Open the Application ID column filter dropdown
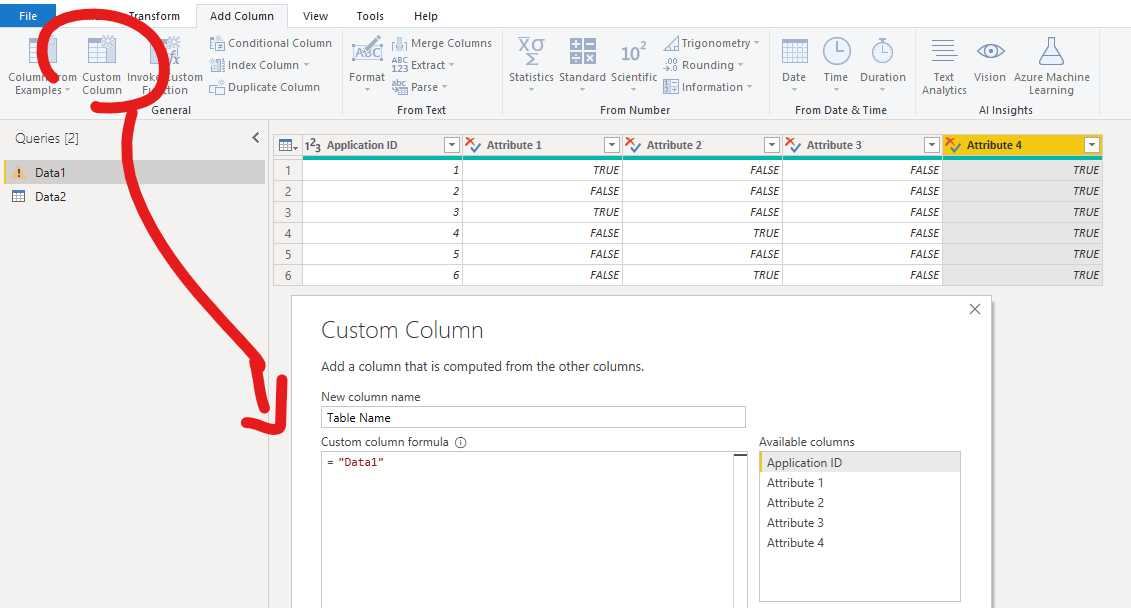Viewport: 1131px width, 608px height. [x=452, y=145]
